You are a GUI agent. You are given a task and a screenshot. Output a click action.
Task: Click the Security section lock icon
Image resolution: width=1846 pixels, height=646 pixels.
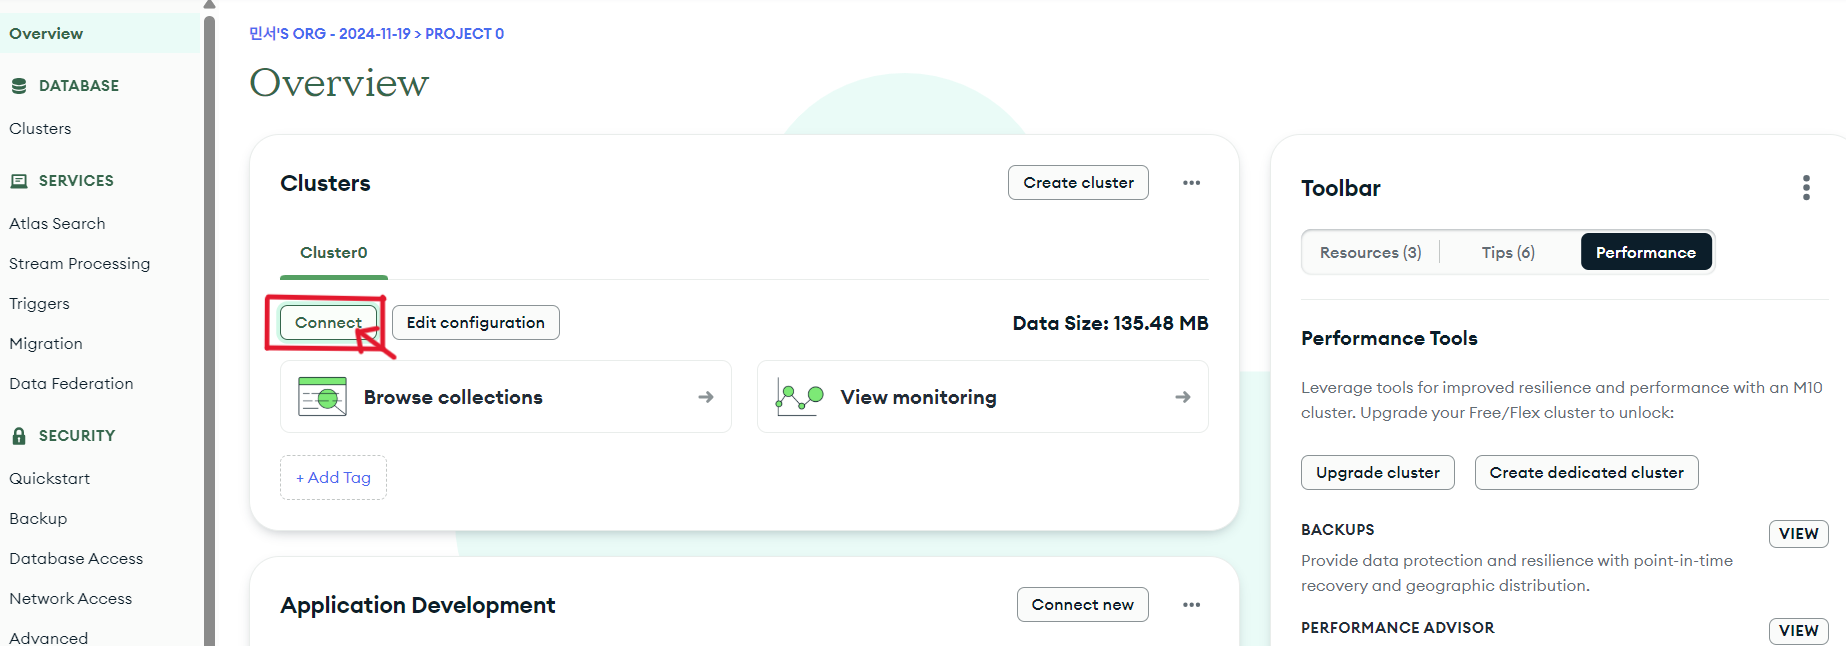point(19,436)
